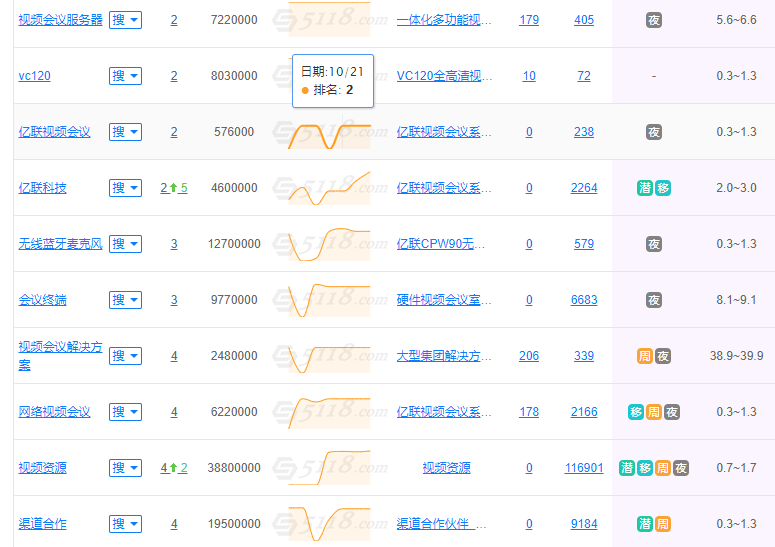Expand 搜 dropdown for vc120
This screenshot has width=775, height=547.
tap(126, 76)
